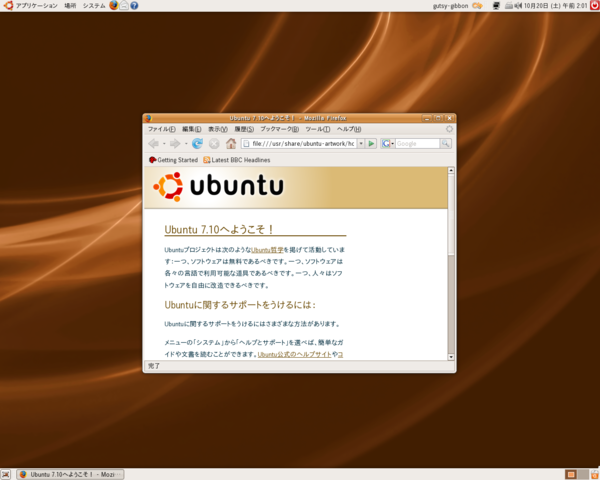The image size is (600, 480).
Task: Switch to the first workspace
Action: (x=571, y=475)
